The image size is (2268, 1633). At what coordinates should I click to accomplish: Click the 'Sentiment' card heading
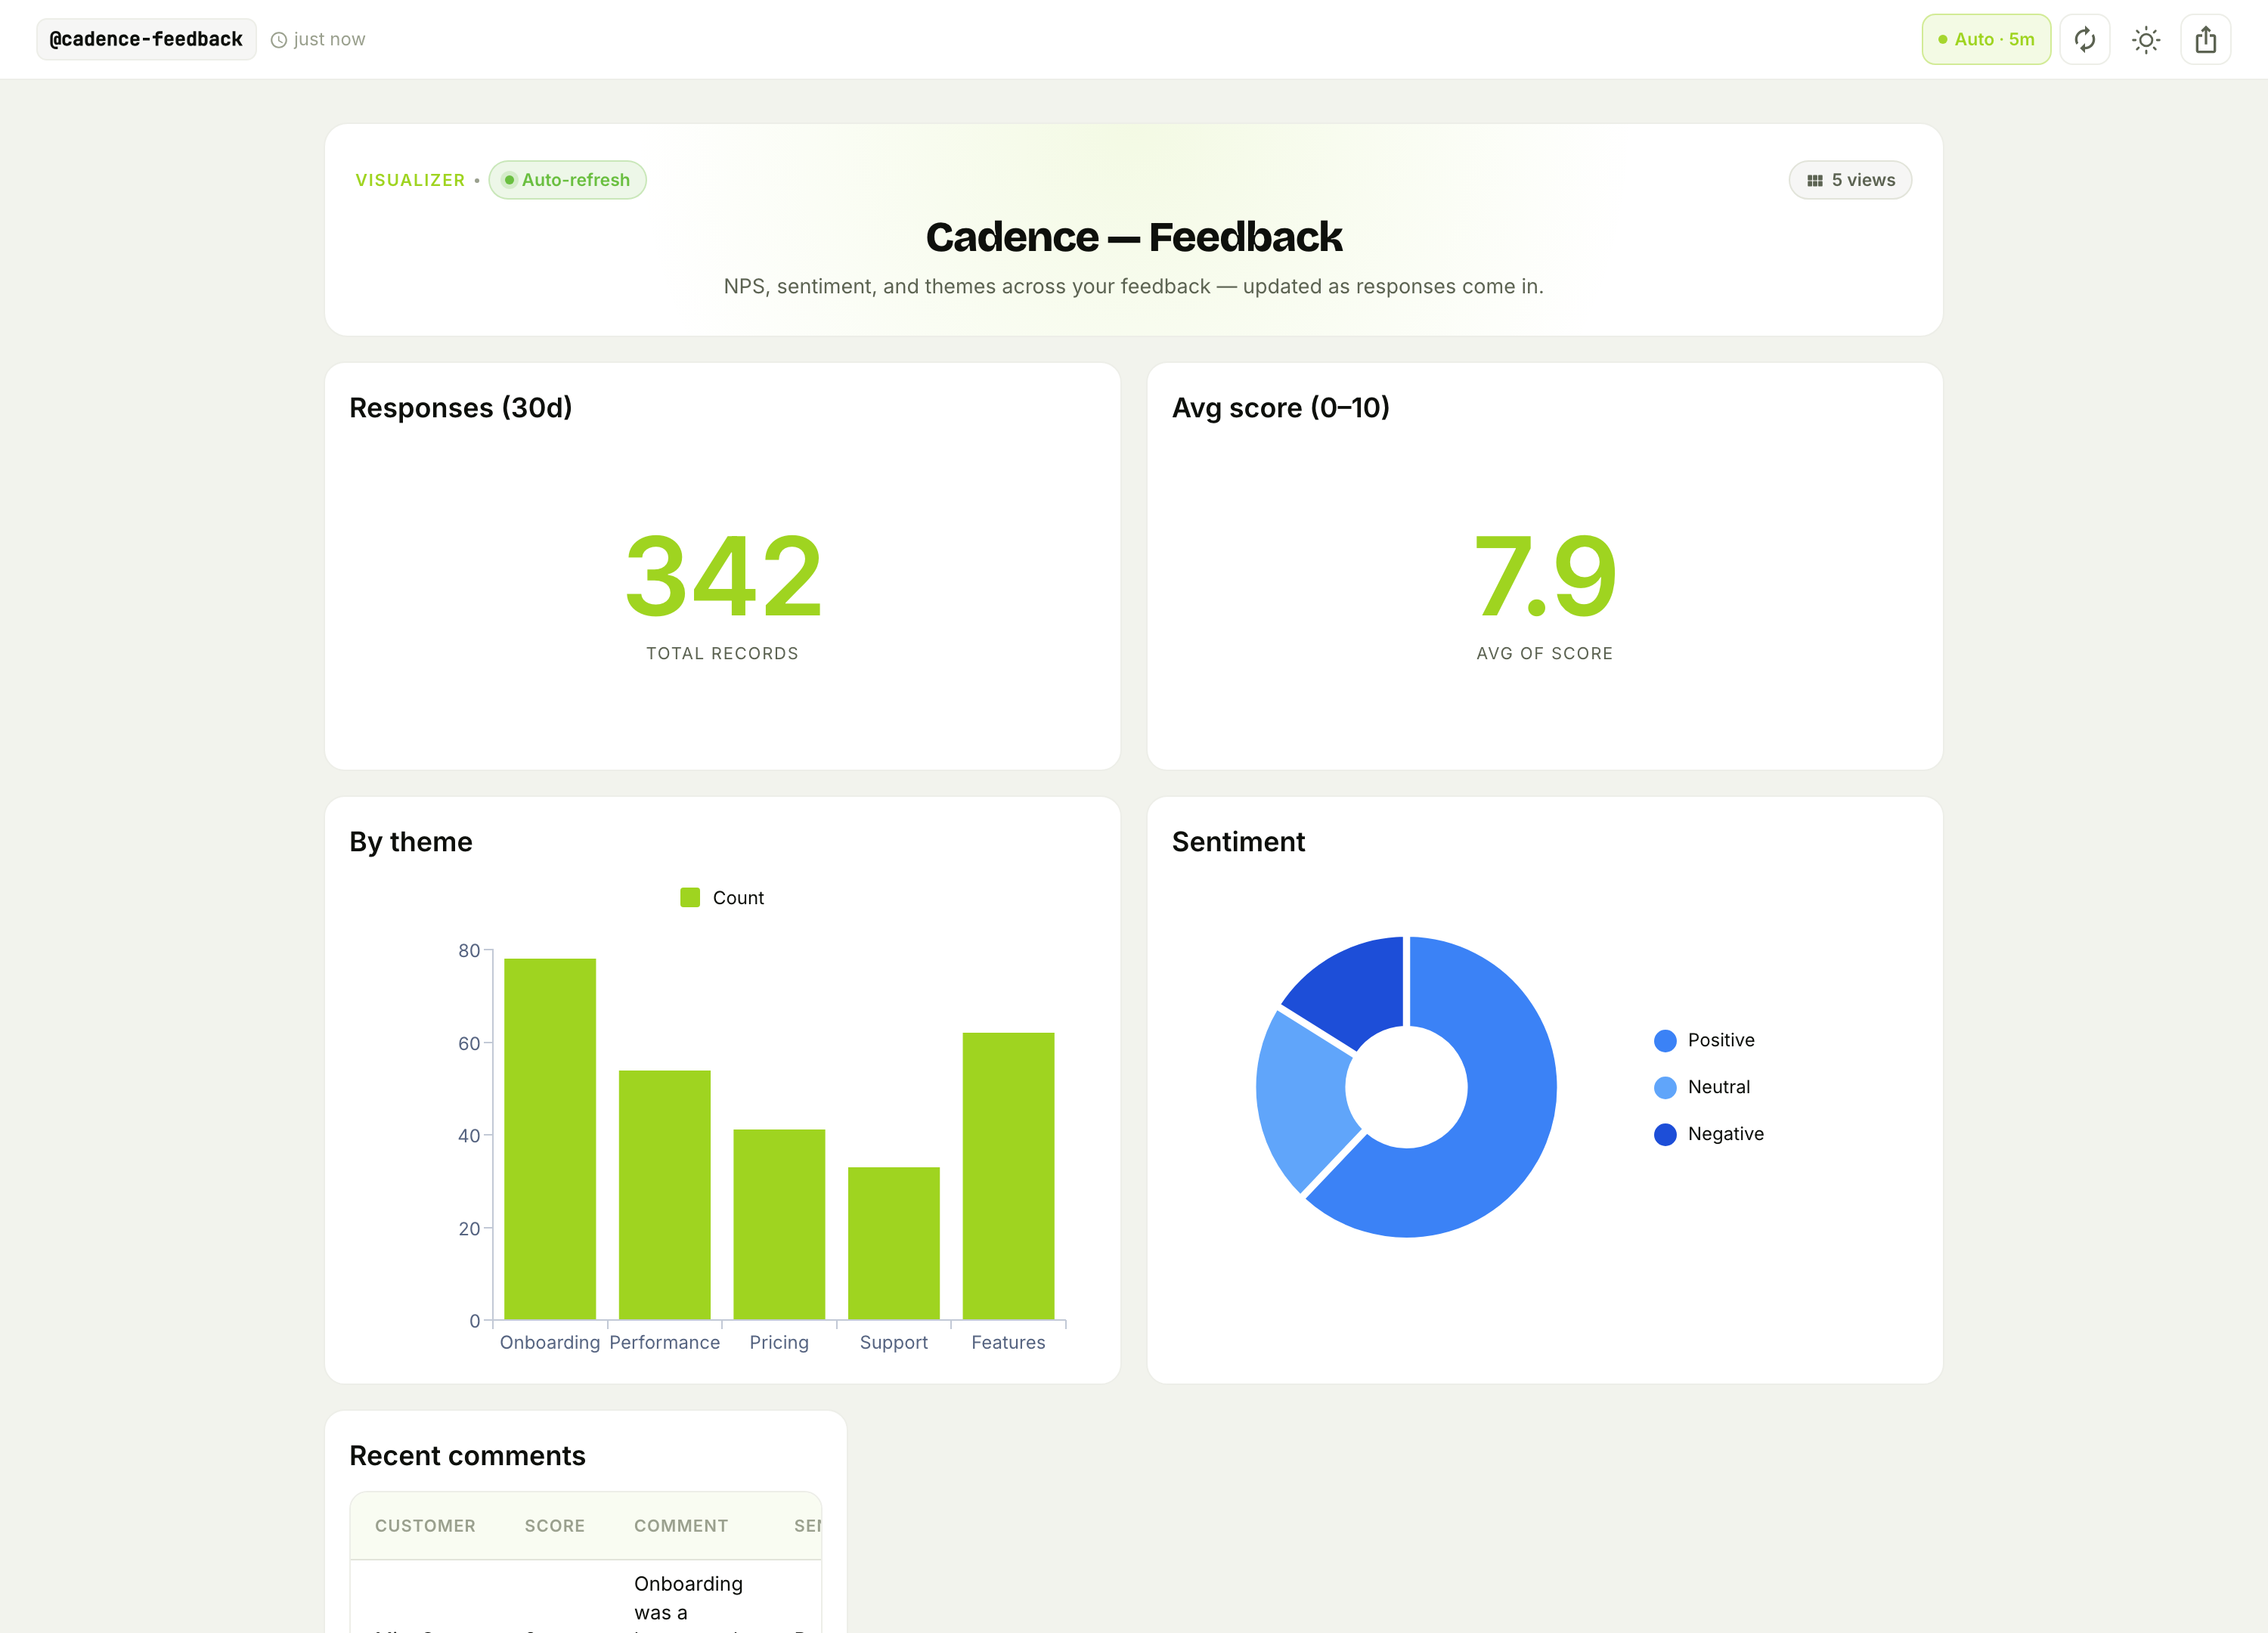pos(1238,842)
